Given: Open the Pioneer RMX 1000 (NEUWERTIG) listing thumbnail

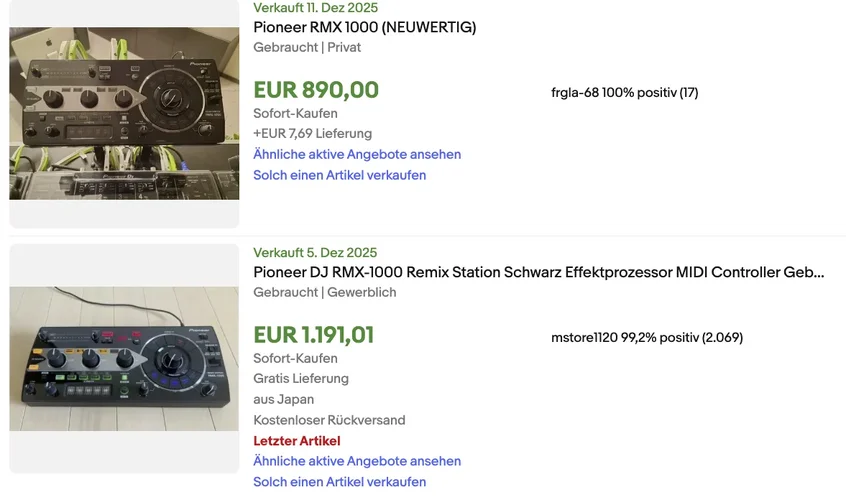Looking at the screenshot, I should point(124,113).
